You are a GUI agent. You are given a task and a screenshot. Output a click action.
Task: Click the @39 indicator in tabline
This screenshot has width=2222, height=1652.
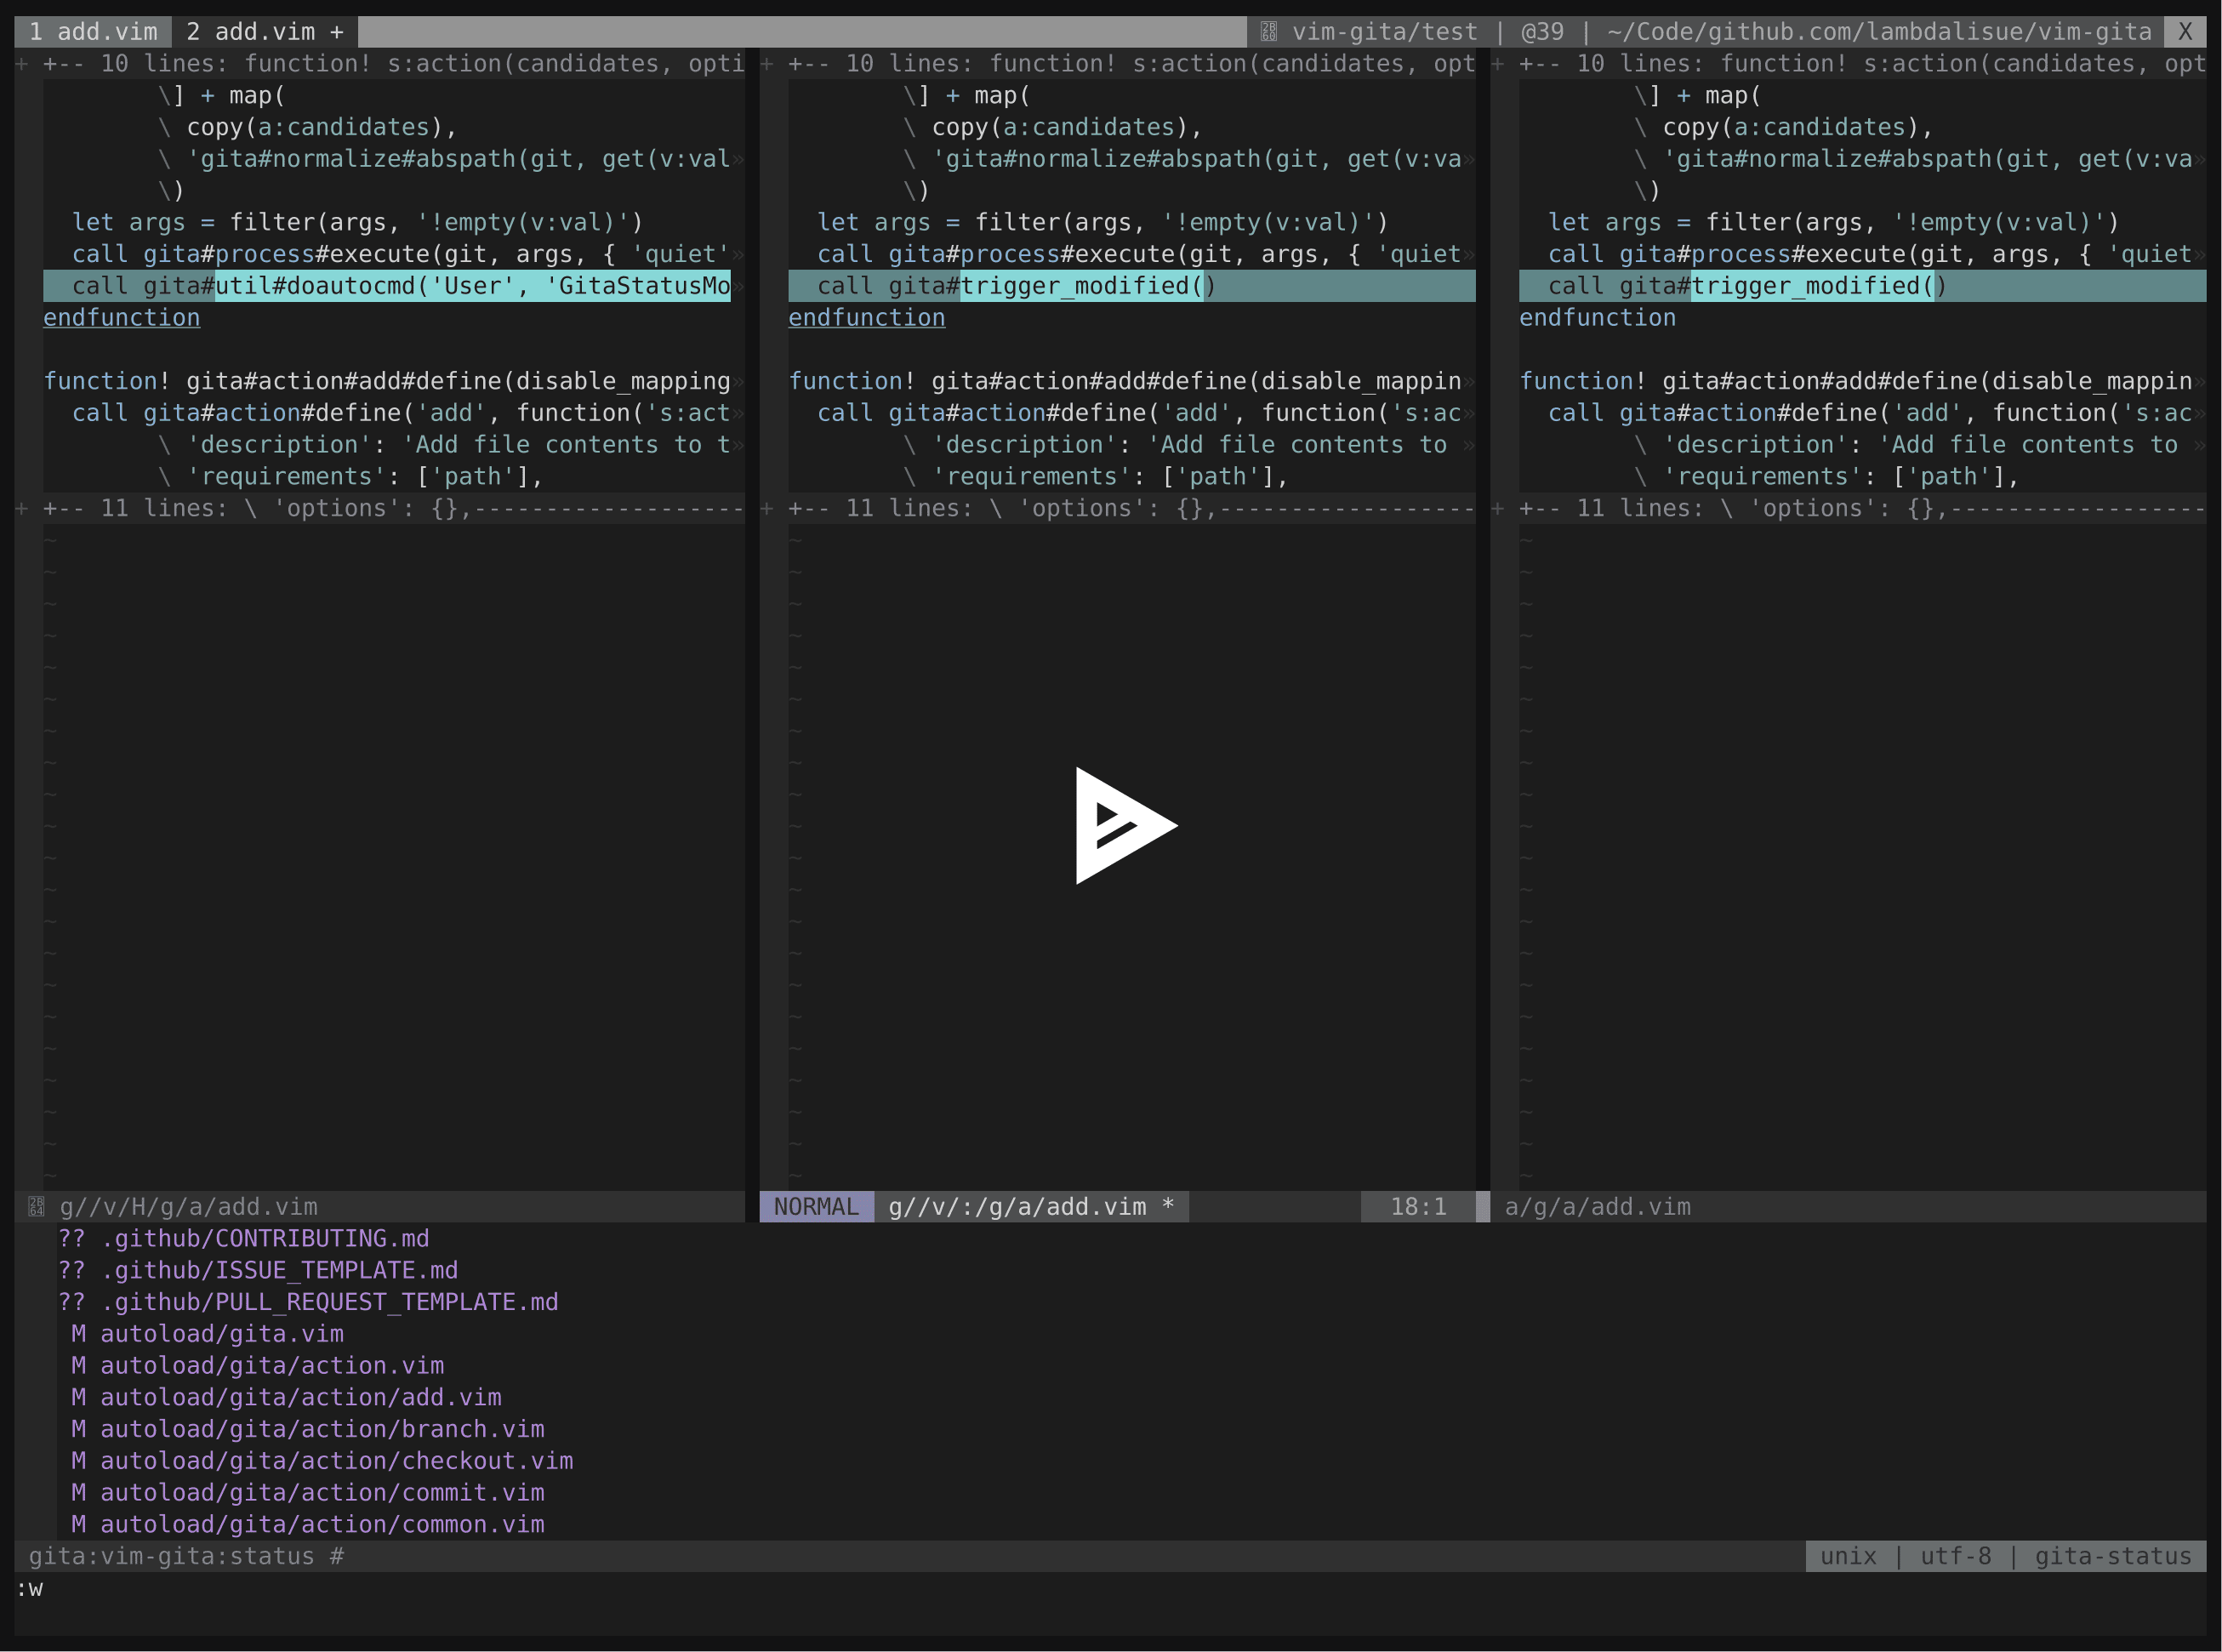pyautogui.click(x=1542, y=32)
